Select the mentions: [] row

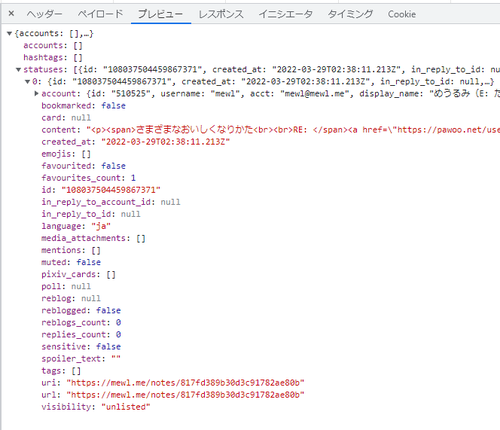click(71, 250)
